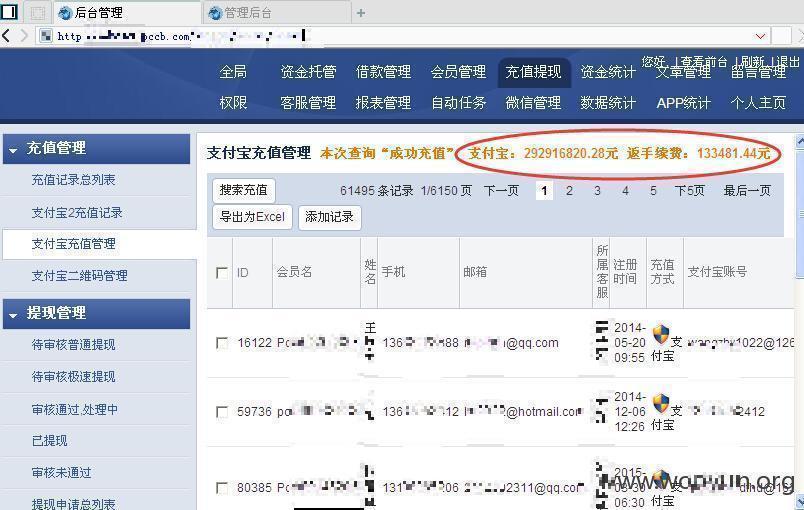
Task: Open 充值记录总列表 in sidebar
Action: click(73, 180)
